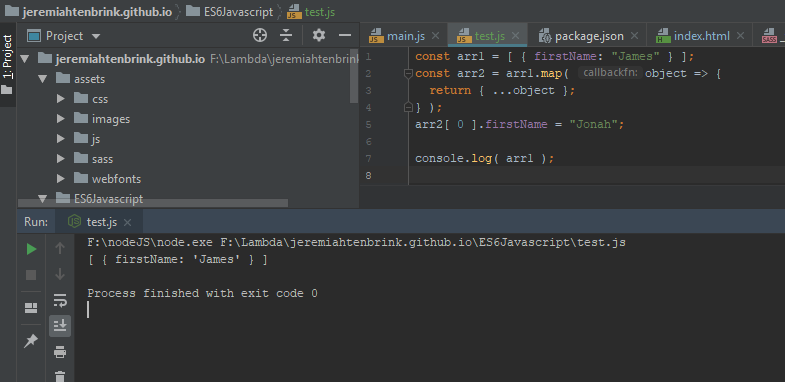Image resolution: width=785 pixels, height=382 pixels.
Task: Click the [ { firstName: 'James' } ] output line
Action: tap(177, 260)
